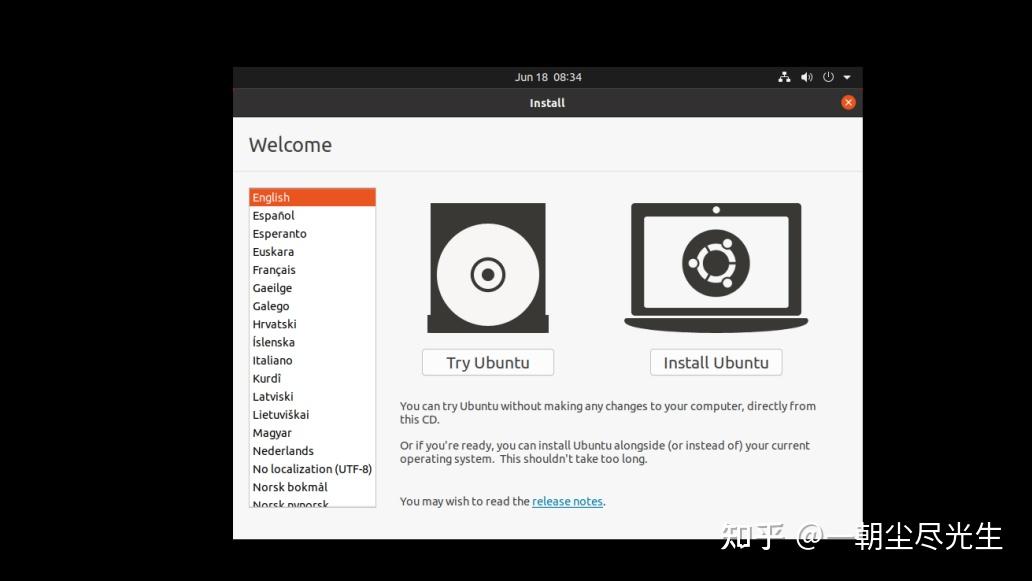1032x581 pixels.
Task: Click the Install Ubuntu button
Action: pyautogui.click(x=715, y=362)
